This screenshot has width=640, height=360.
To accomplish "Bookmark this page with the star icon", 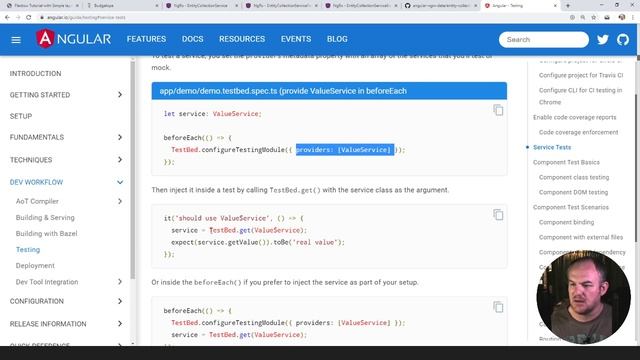I will [594, 18].
